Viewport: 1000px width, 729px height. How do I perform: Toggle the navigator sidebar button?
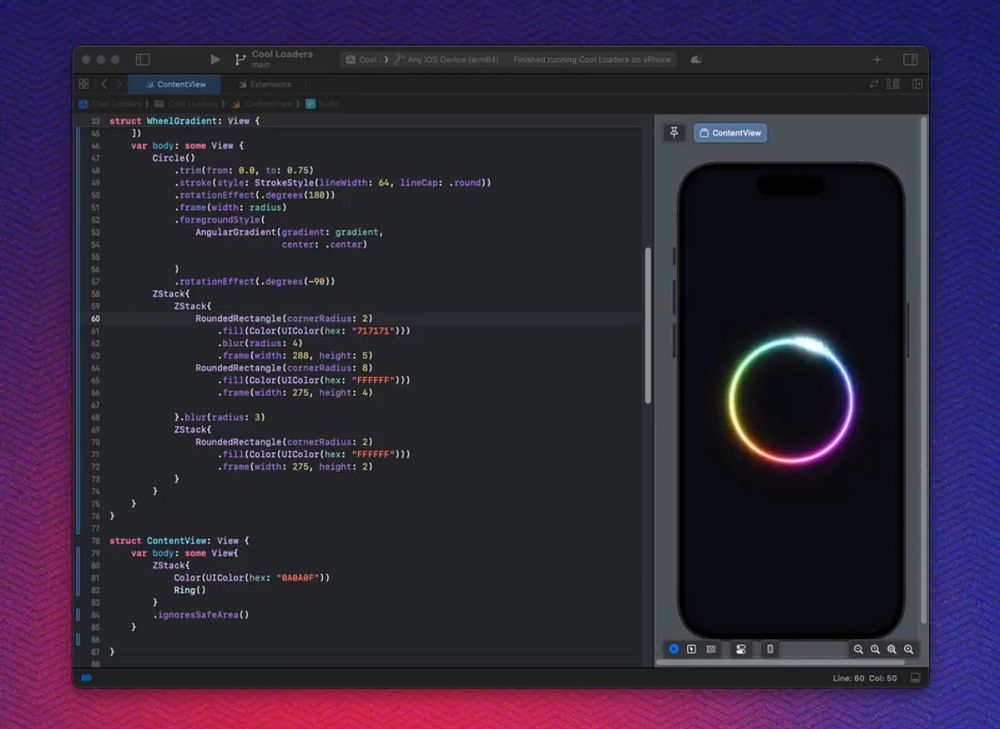[143, 59]
